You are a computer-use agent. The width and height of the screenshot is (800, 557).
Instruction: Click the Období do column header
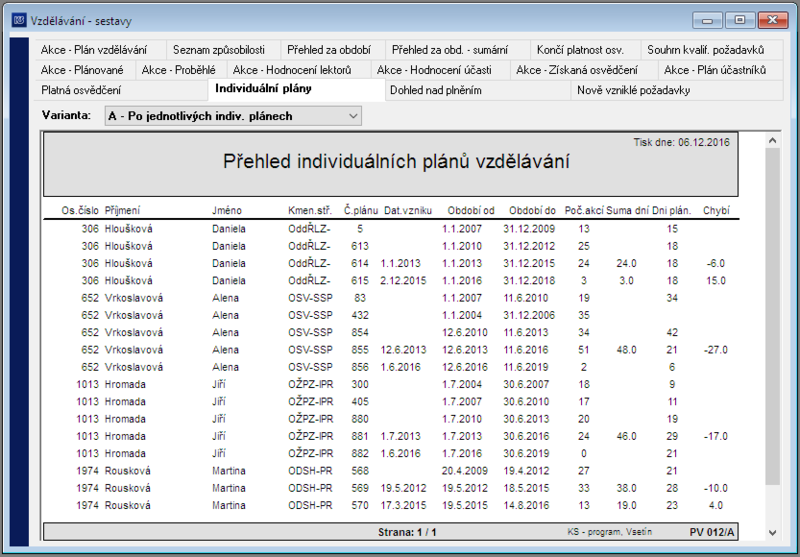coord(532,210)
